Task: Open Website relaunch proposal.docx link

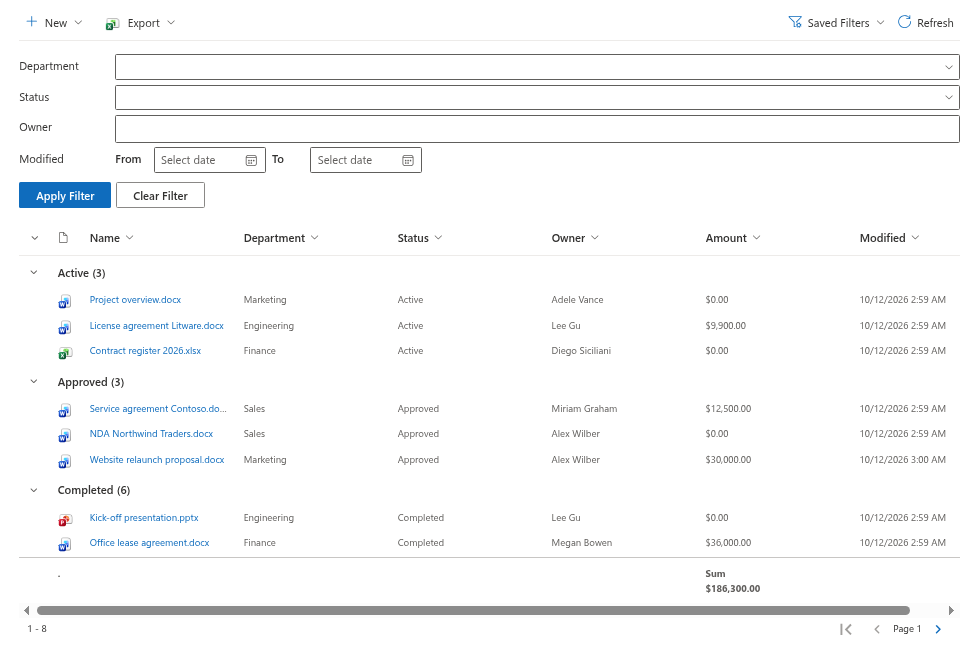Action: pos(156,459)
